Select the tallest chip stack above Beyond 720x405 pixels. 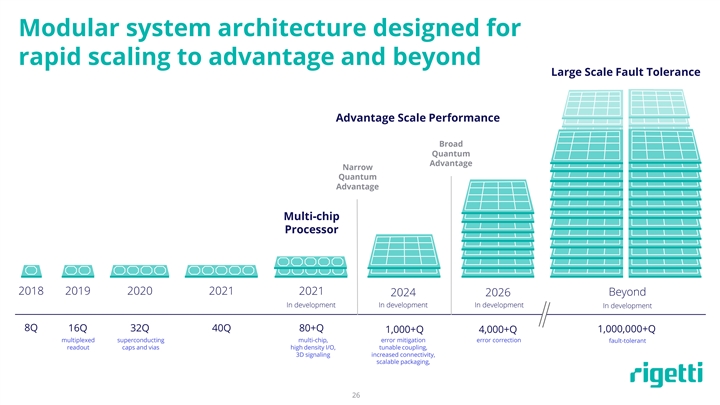(x=629, y=180)
